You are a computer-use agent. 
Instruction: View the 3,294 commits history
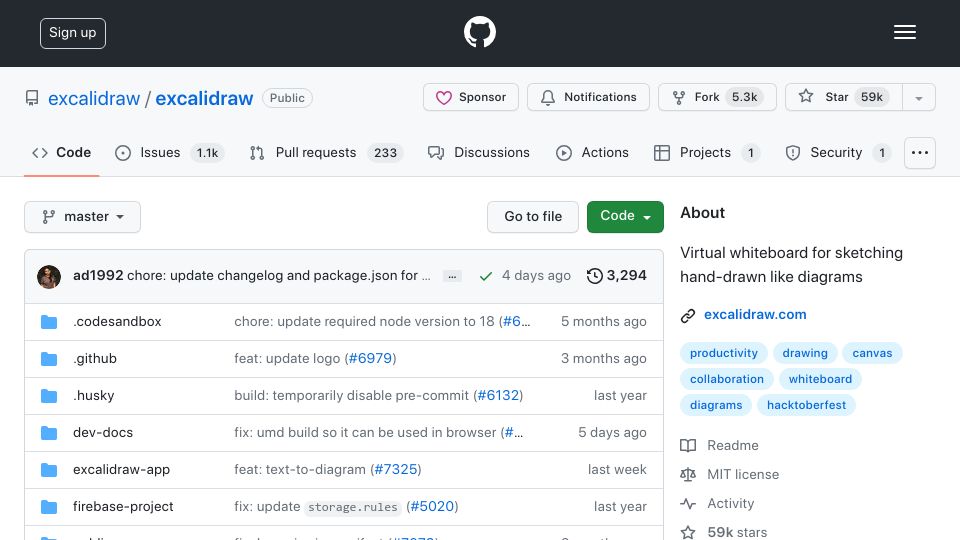click(x=617, y=276)
